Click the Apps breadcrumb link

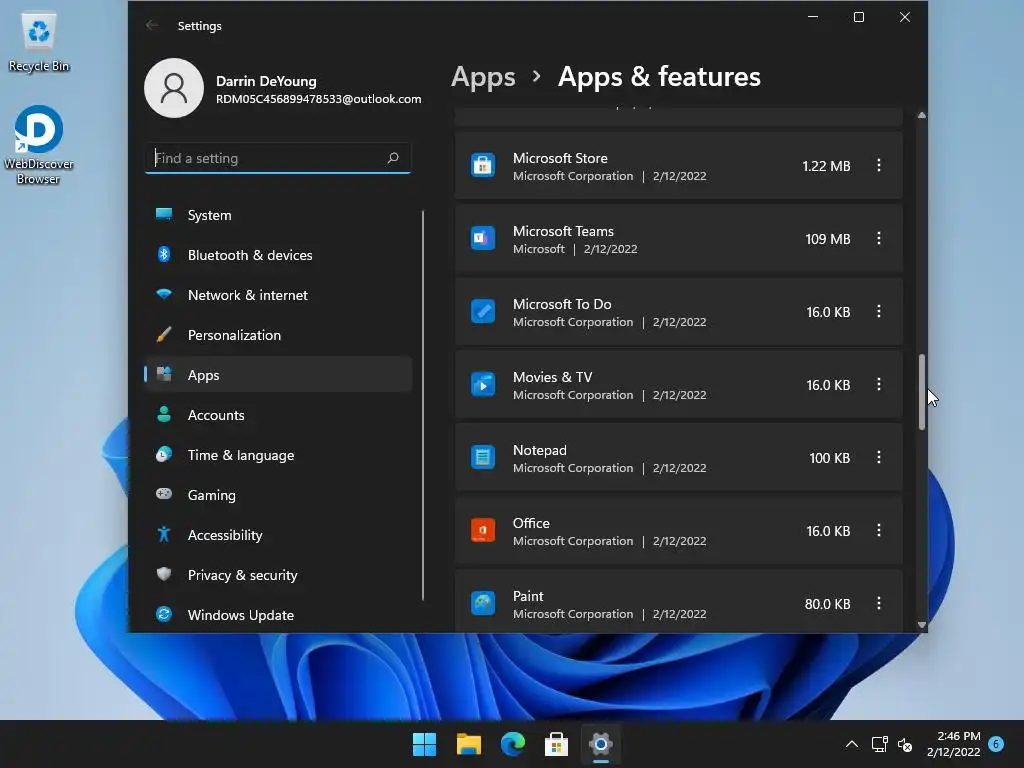pos(483,77)
